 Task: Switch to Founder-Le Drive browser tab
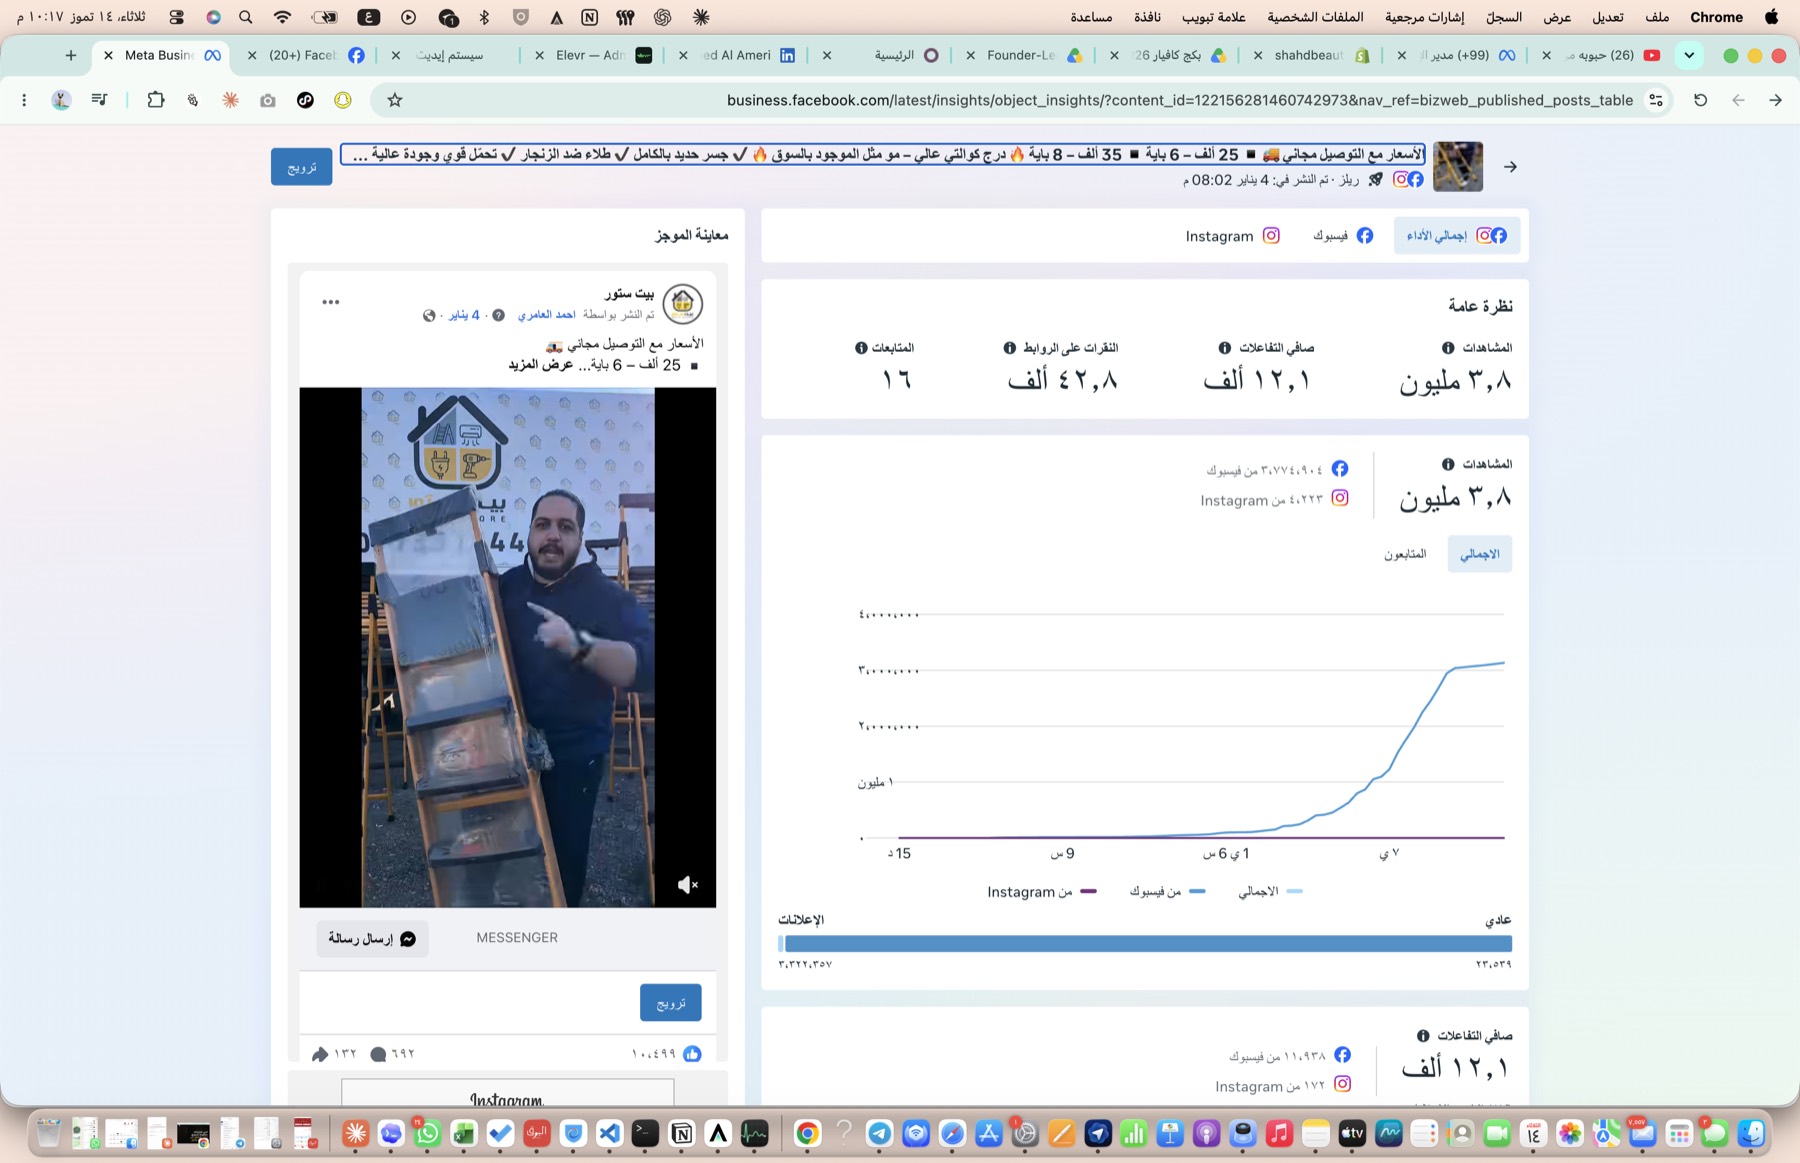click(x=1023, y=55)
